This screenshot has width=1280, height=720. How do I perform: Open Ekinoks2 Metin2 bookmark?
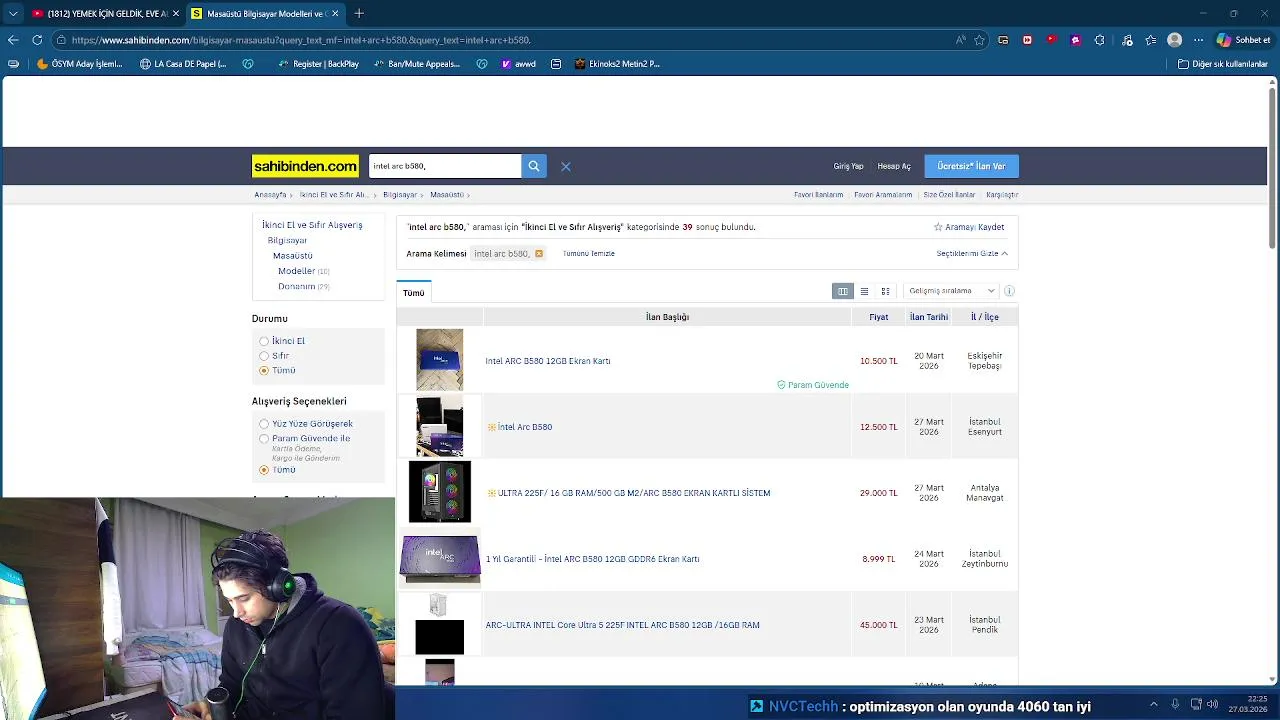click(617, 64)
